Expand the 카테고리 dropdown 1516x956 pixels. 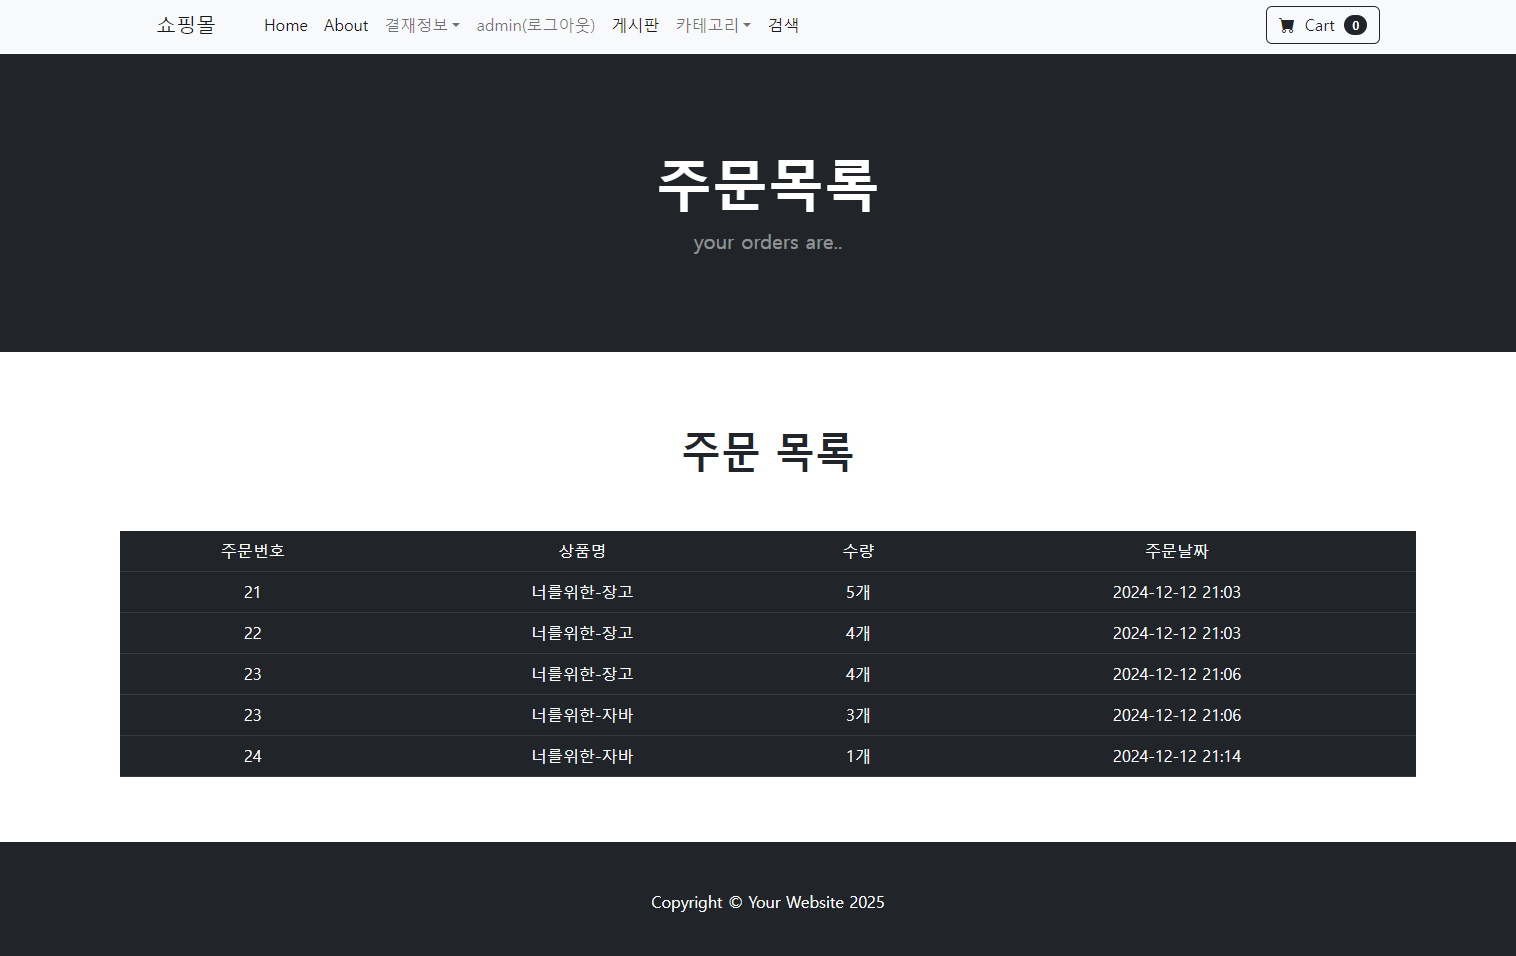[713, 25]
